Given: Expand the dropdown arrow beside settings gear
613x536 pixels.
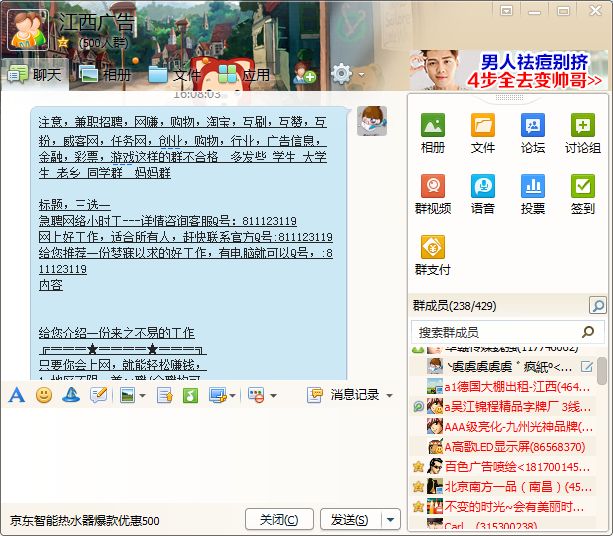Looking at the screenshot, I should coord(362,74).
